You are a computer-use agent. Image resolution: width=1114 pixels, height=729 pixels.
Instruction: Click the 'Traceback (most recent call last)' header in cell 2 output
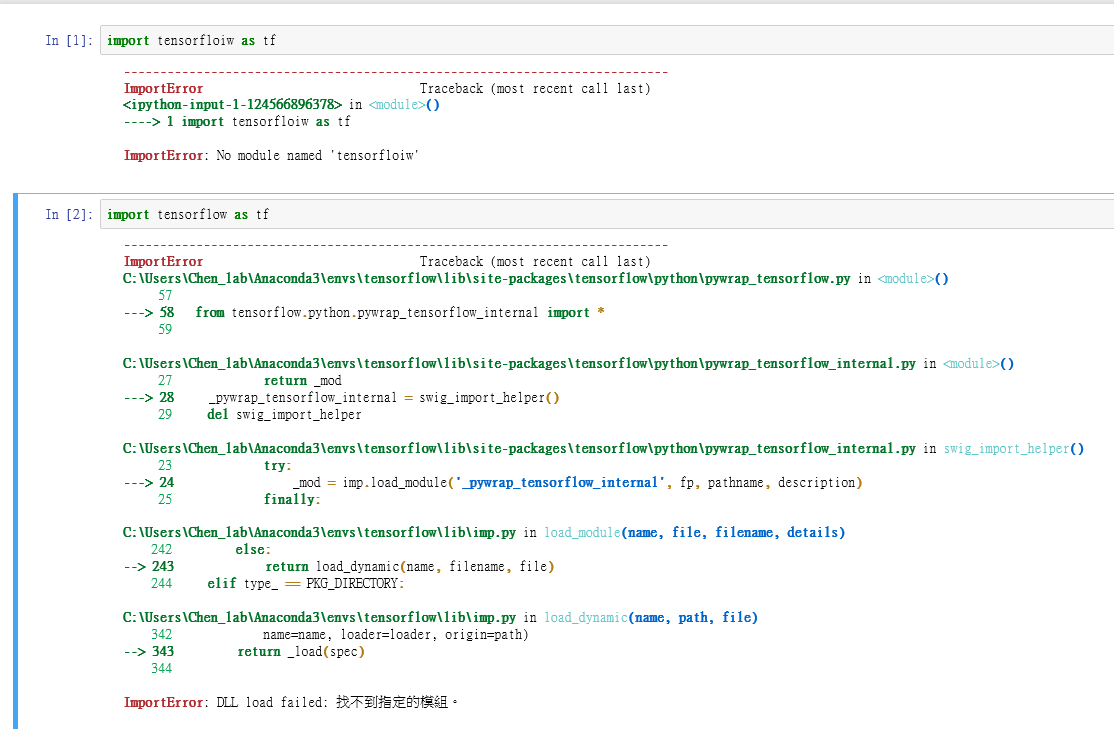coord(535,262)
